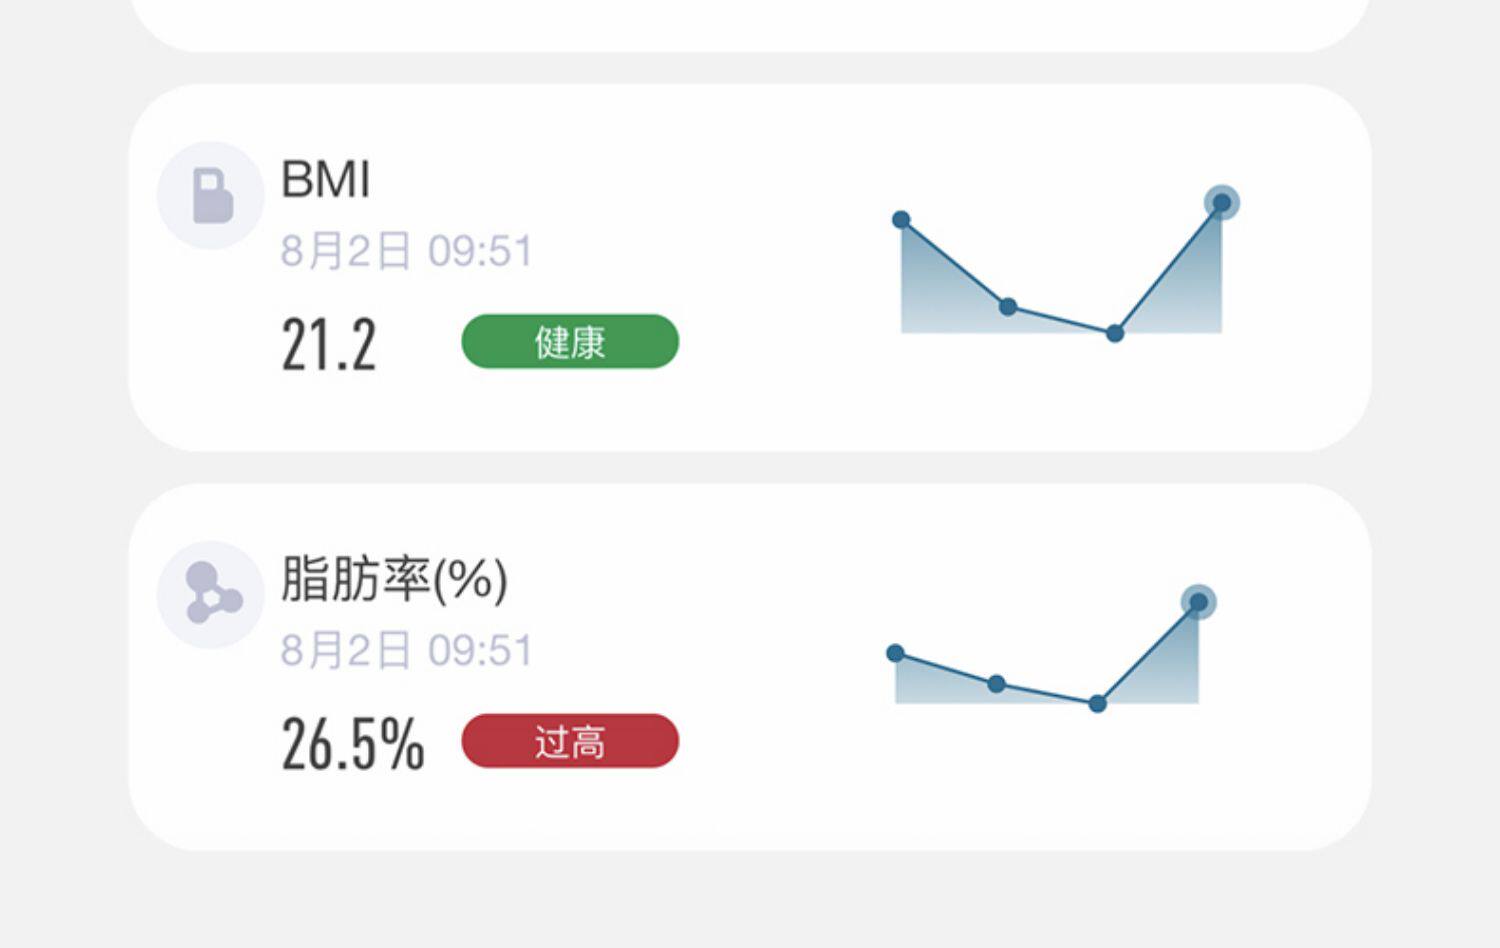Viewport: 1500px width, 948px height.
Task: Click the 脂肪率 card's 8月2日 09:51 timestamp
Action: click(x=406, y=651)
